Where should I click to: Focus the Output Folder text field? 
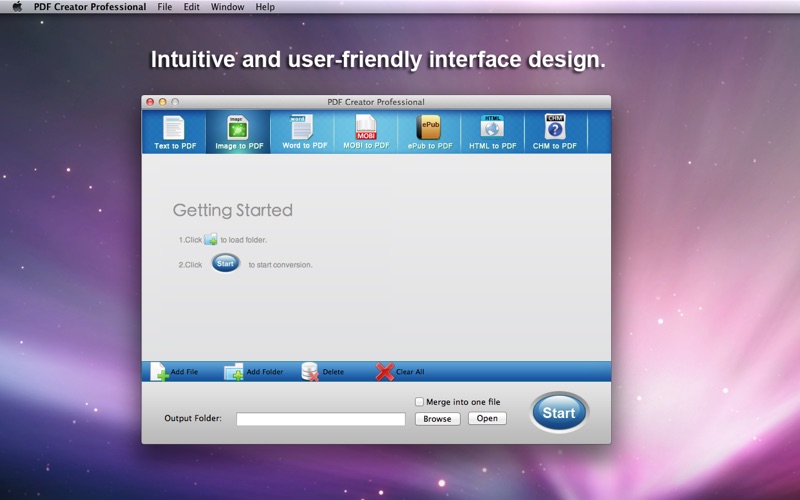coord(320,419)
